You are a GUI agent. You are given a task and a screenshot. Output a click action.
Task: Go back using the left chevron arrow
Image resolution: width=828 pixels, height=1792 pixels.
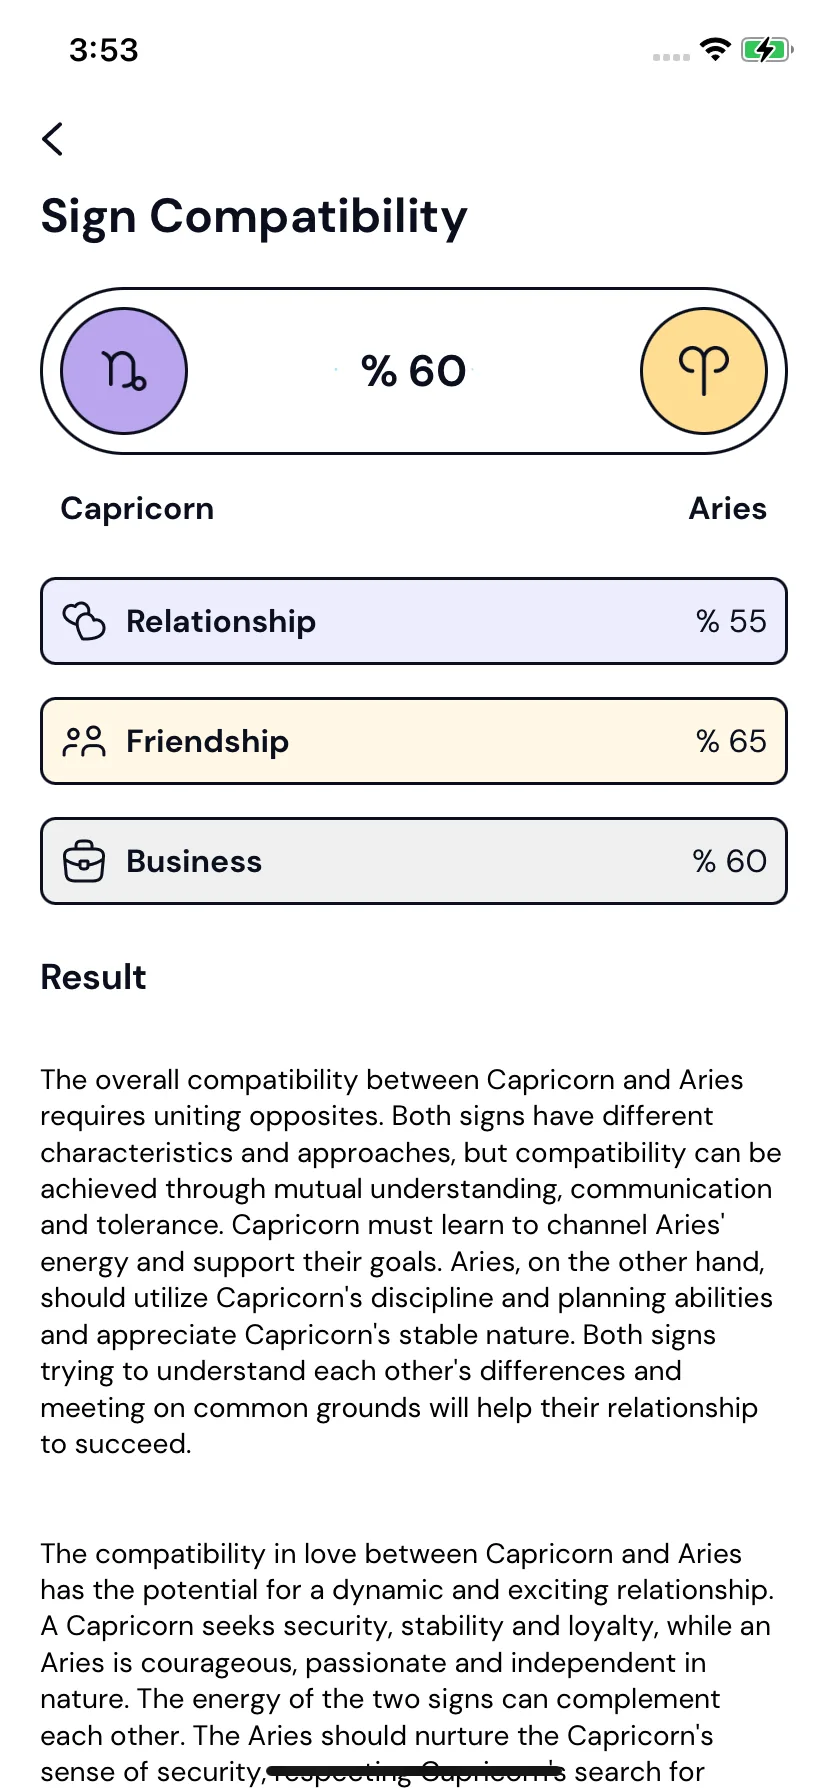coord(53,139)
